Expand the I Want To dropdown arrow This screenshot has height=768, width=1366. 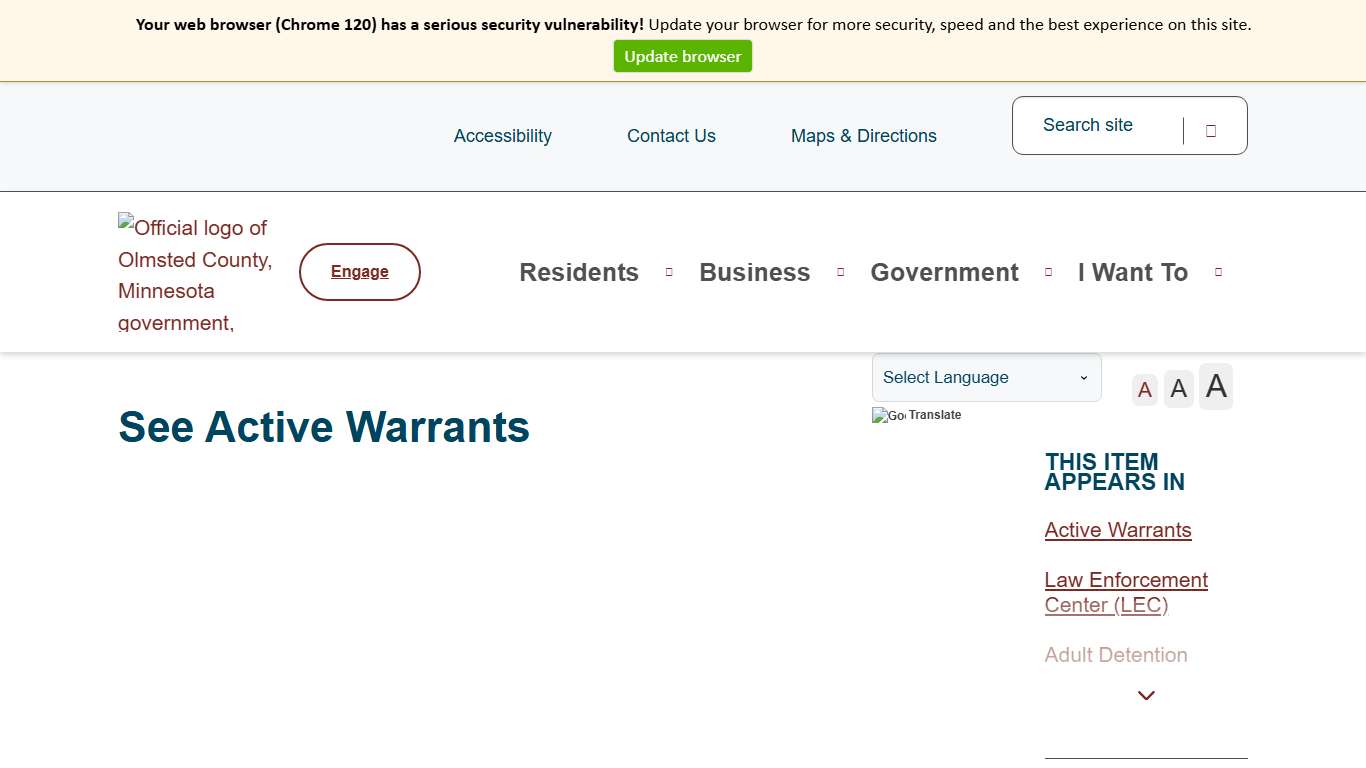tap(1218, 271)
